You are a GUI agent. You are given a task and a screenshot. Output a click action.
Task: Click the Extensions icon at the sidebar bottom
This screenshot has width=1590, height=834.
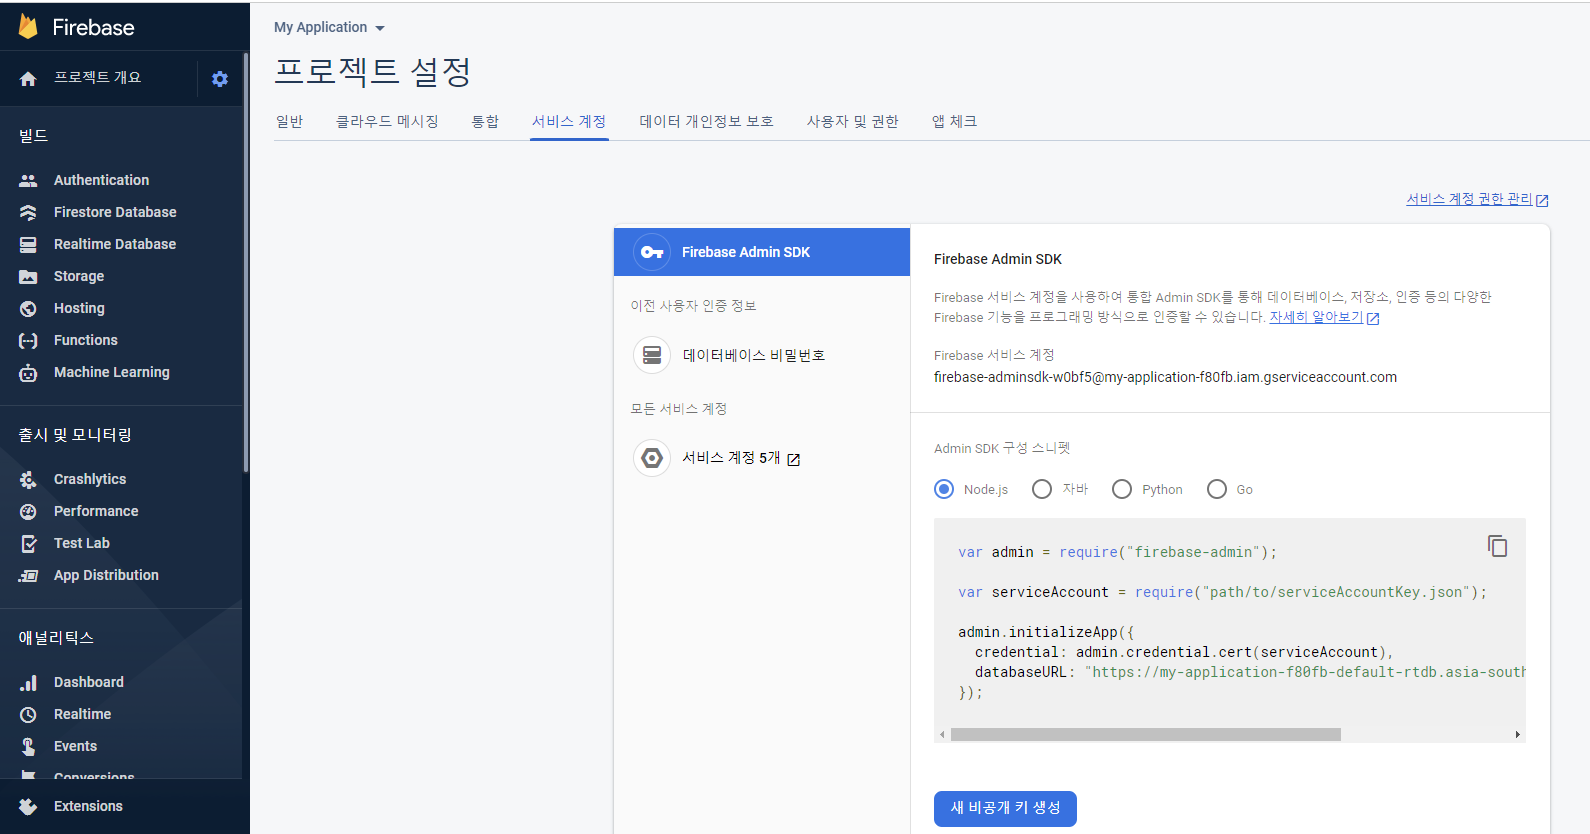(x=28, y=806)
